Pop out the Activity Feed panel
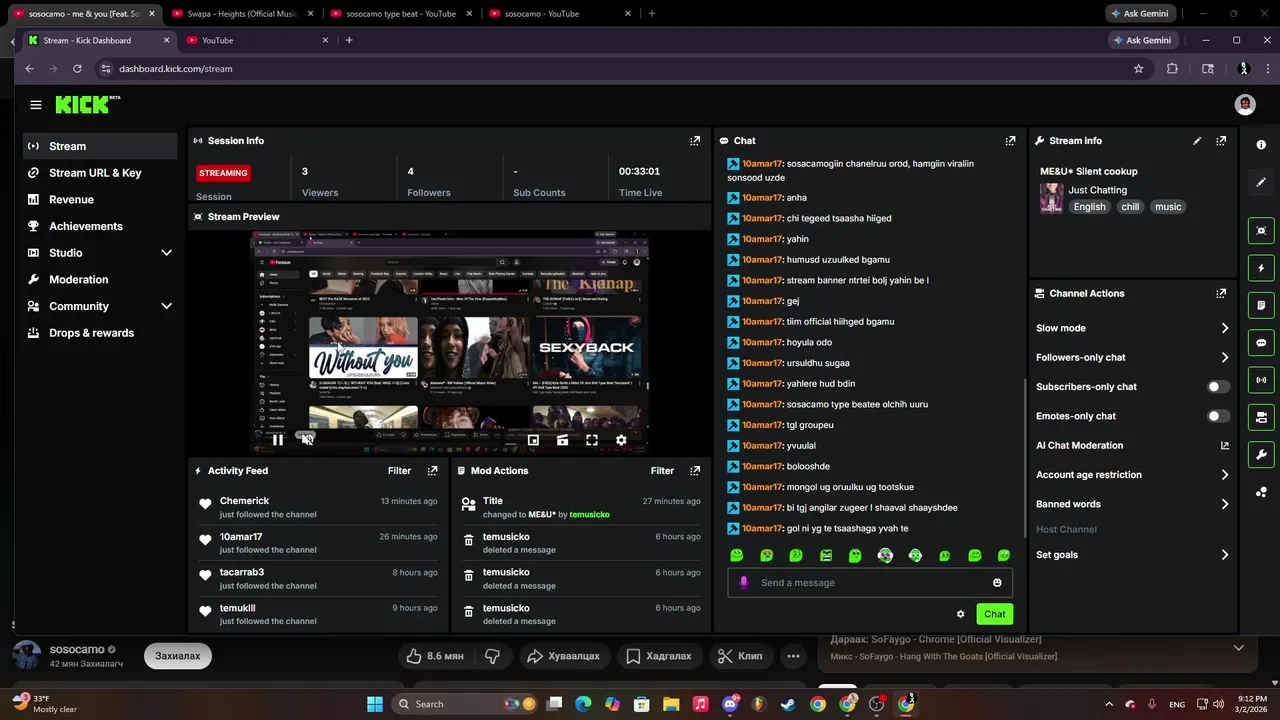The height and width of the screenshot is (720, 1280). 433,470
